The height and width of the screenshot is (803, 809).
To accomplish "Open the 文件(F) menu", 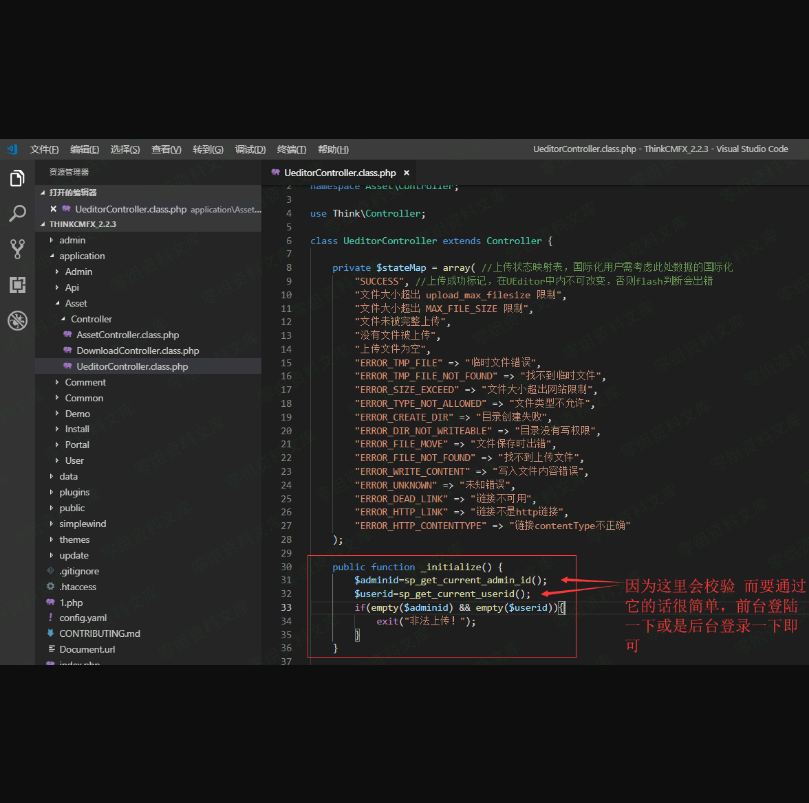I will [x=44, y=149].
